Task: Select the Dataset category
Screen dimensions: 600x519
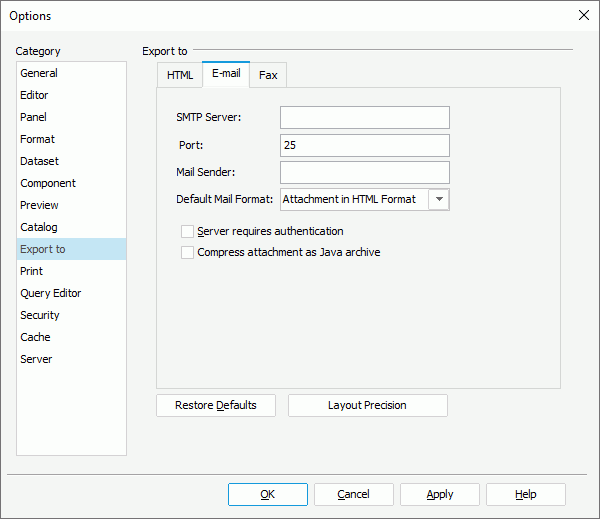Action: coord(71,161)
